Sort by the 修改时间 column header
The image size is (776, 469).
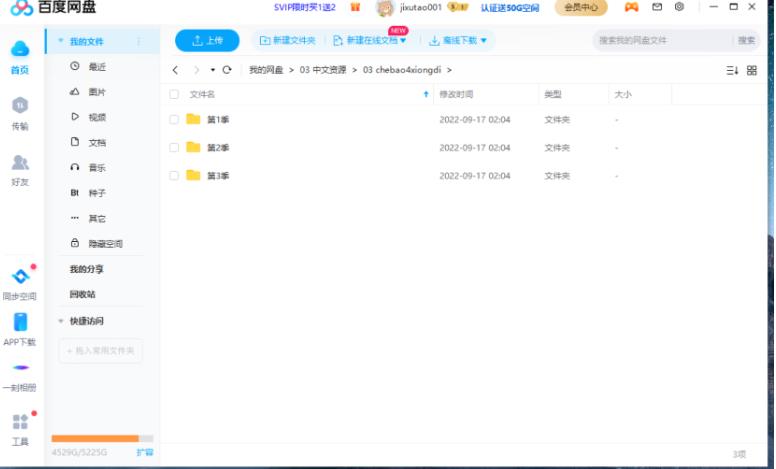click(456, 94)
